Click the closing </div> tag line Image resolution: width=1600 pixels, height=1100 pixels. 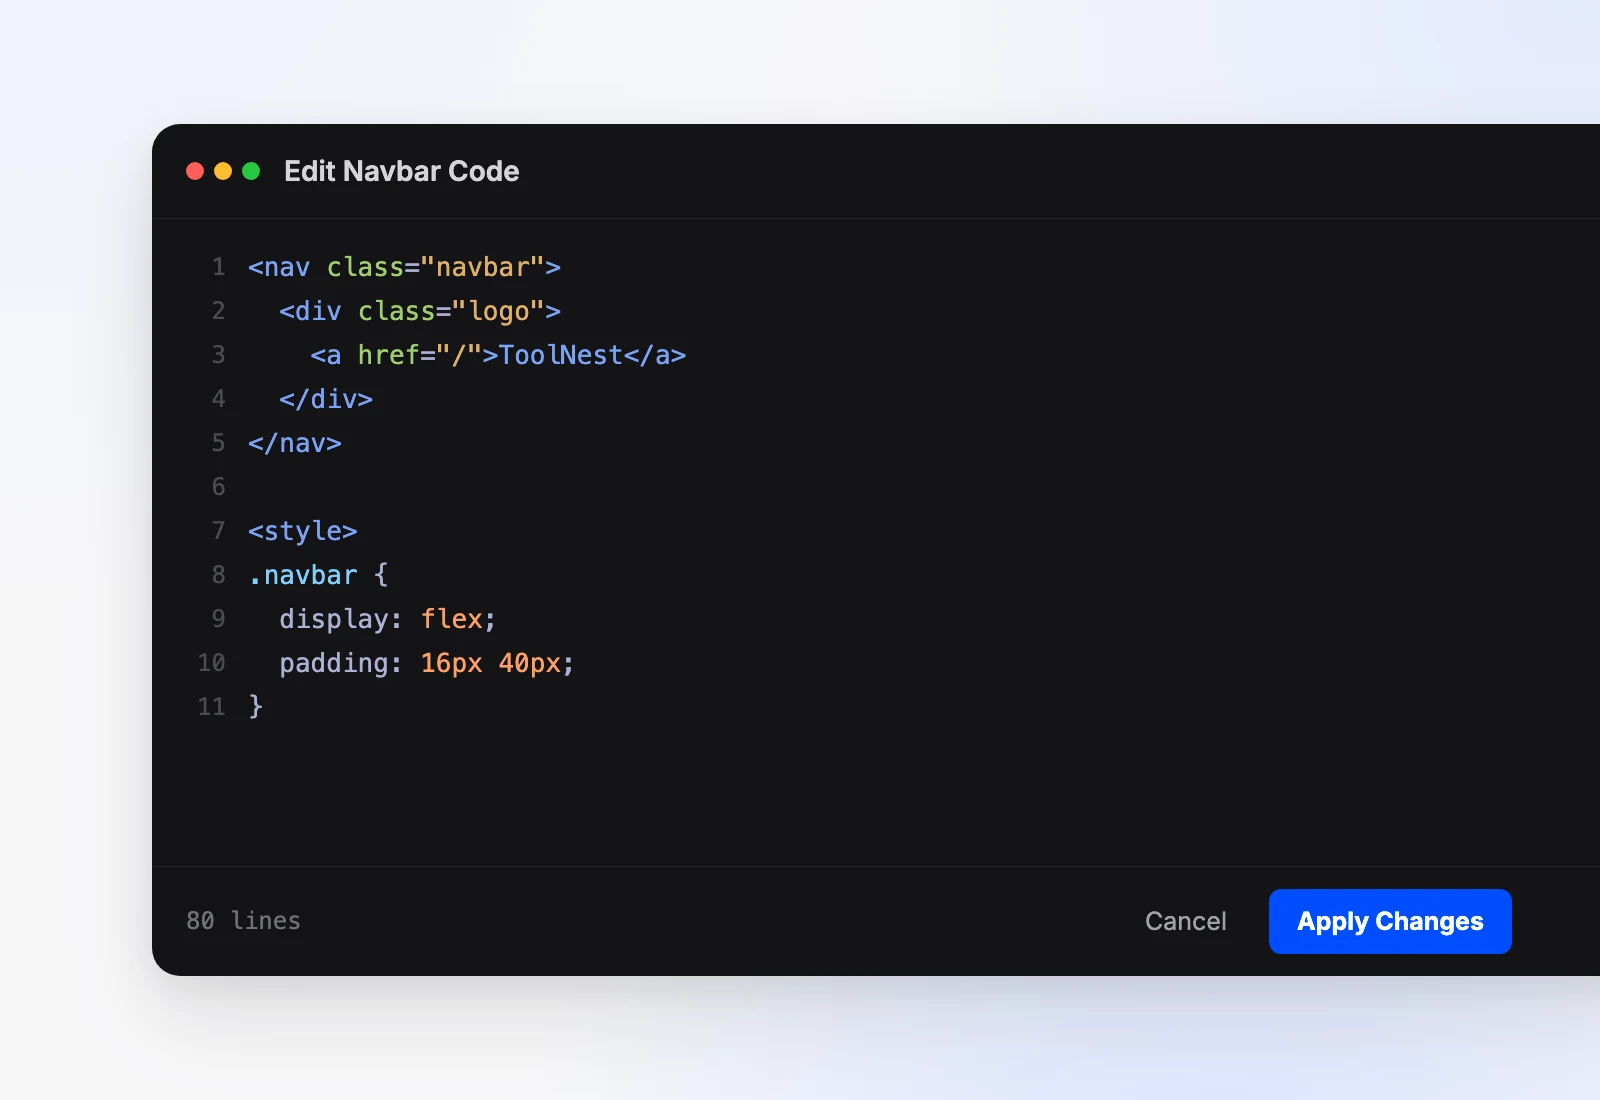click(326, 399)
